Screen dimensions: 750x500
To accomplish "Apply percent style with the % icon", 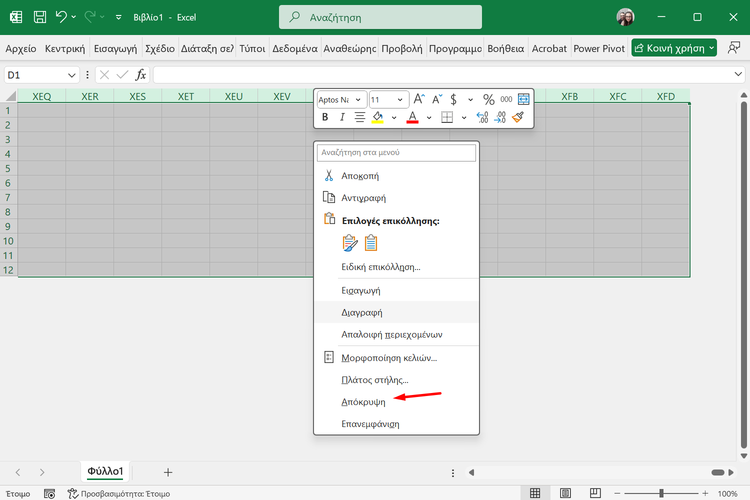I will pos(489,99).
